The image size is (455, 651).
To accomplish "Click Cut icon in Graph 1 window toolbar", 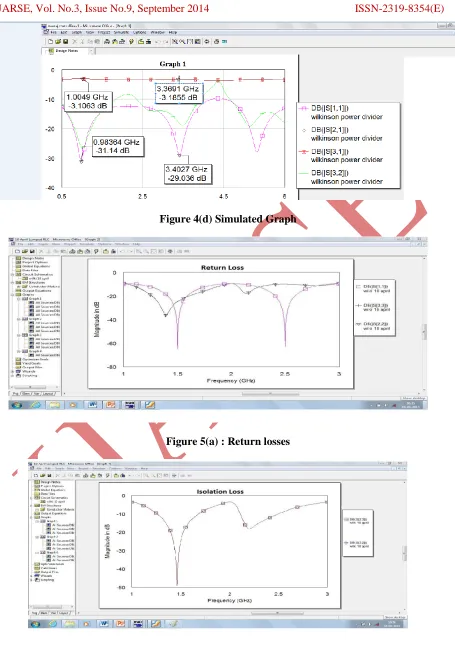I will click(x=74, y=42).
